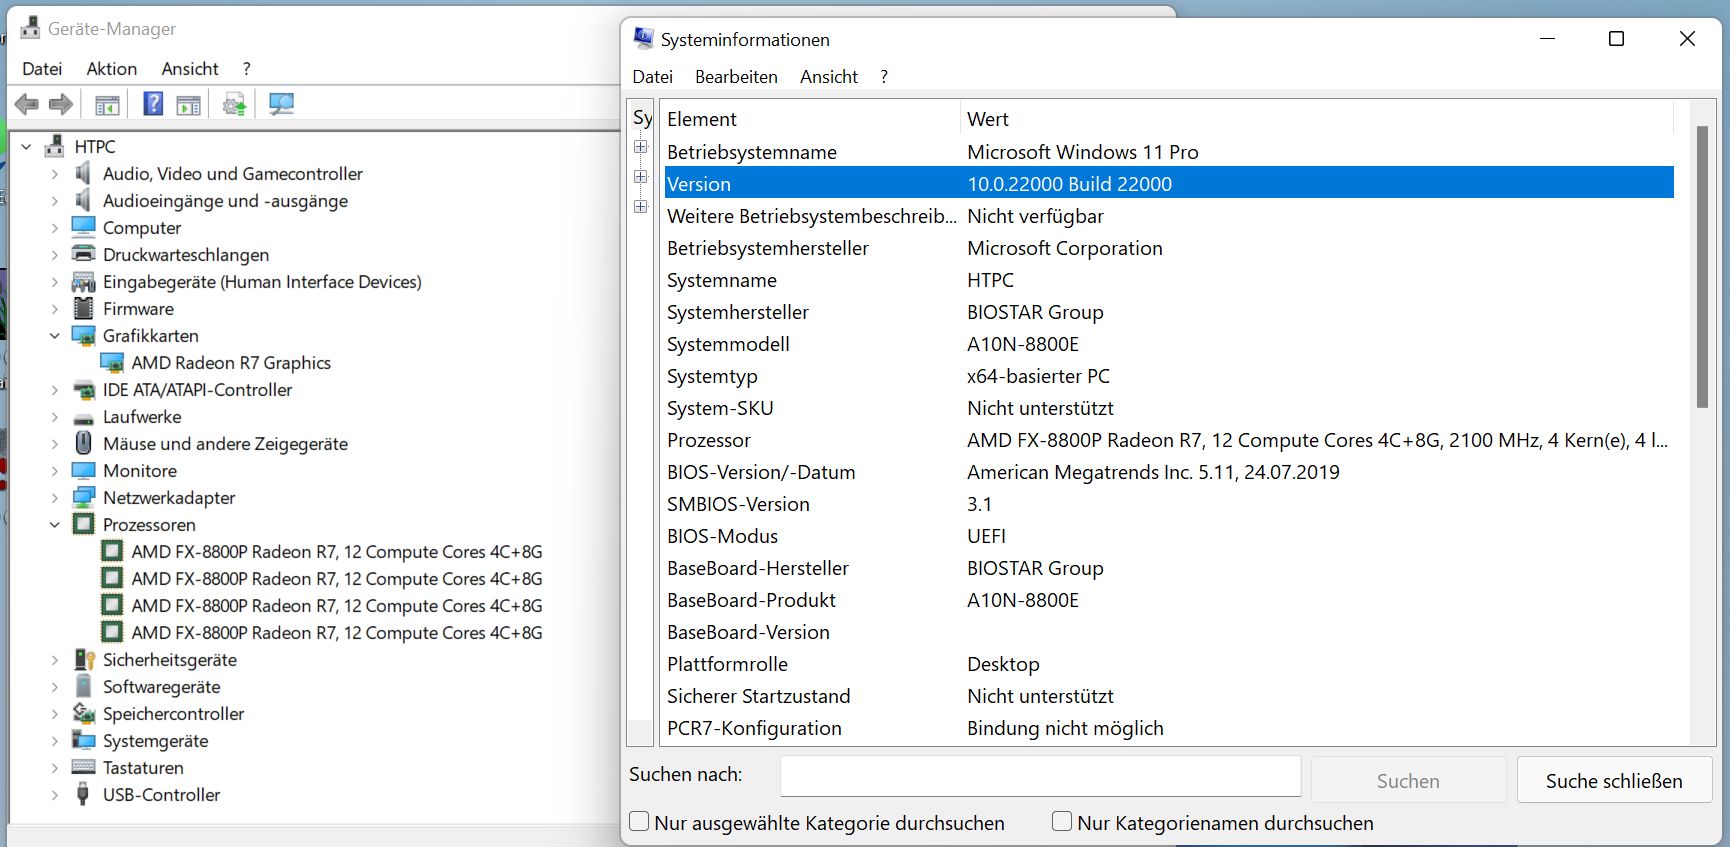Click the Laufwerke drive icon

point(84,418)
